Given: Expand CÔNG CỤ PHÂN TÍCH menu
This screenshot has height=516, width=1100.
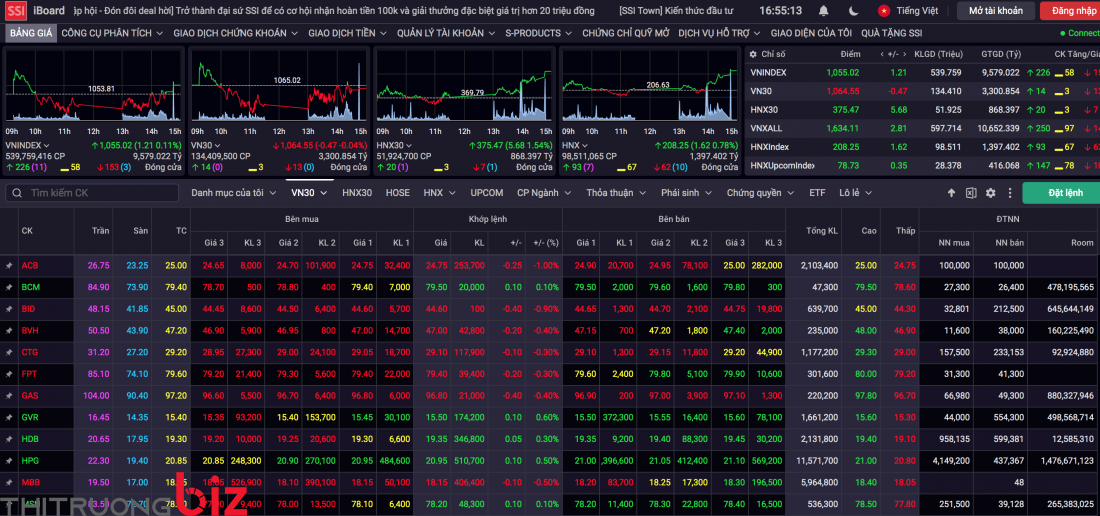Looking at the screenshot, I should 112,33.
